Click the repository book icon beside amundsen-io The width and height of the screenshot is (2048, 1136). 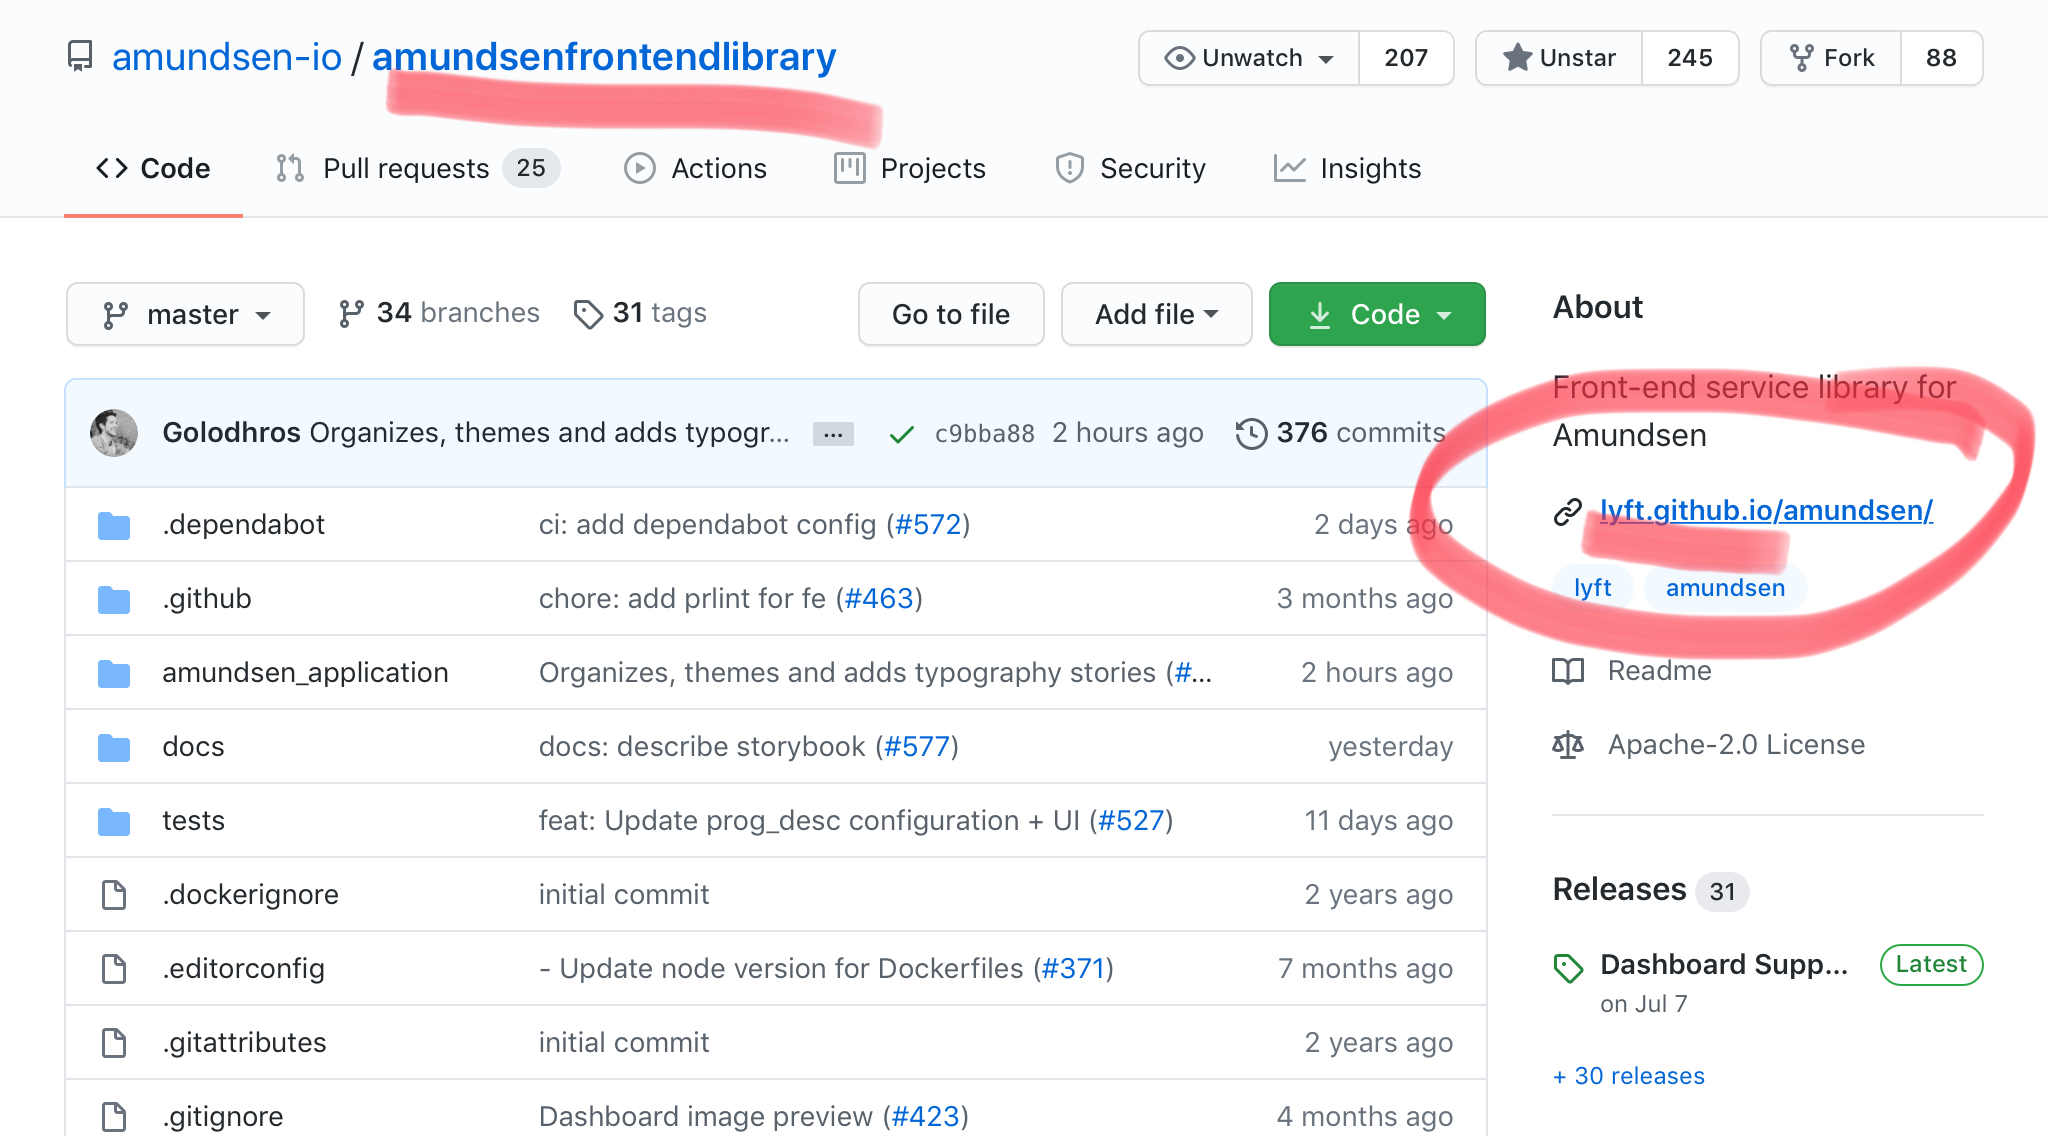tap(80, 56)
